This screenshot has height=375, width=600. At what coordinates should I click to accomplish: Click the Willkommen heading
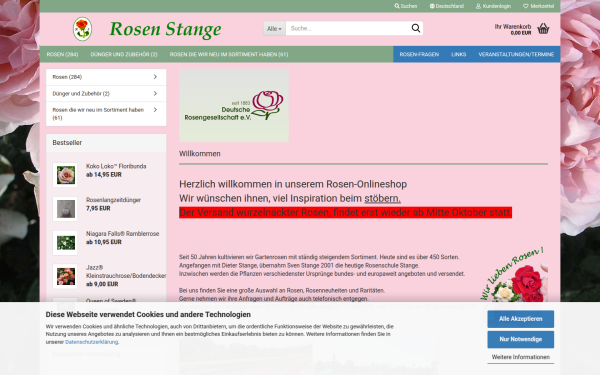(x=200, y=153)
